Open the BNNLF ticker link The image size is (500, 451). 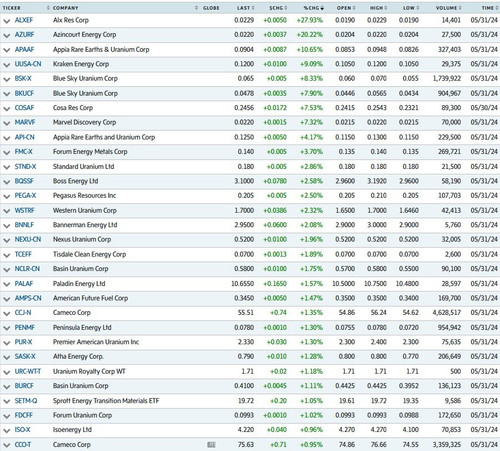pyautogui.click(x=24, y=225)
